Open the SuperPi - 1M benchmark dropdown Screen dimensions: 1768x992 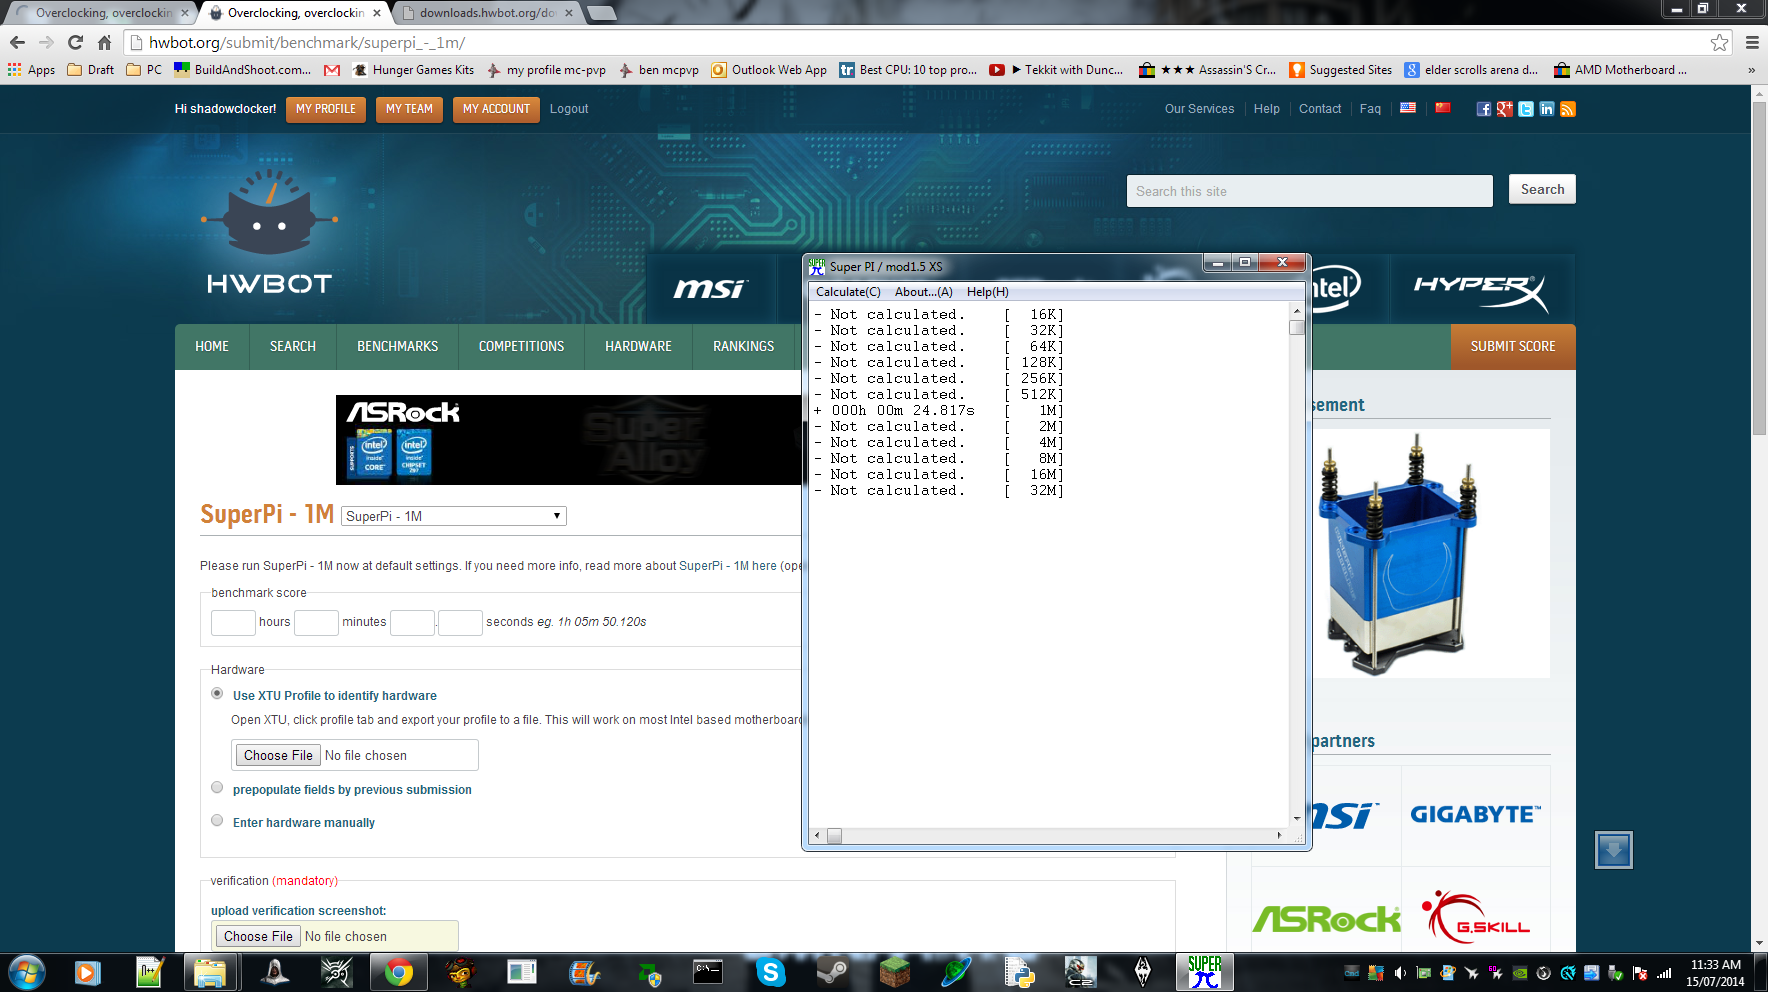[x=454, y=516]
